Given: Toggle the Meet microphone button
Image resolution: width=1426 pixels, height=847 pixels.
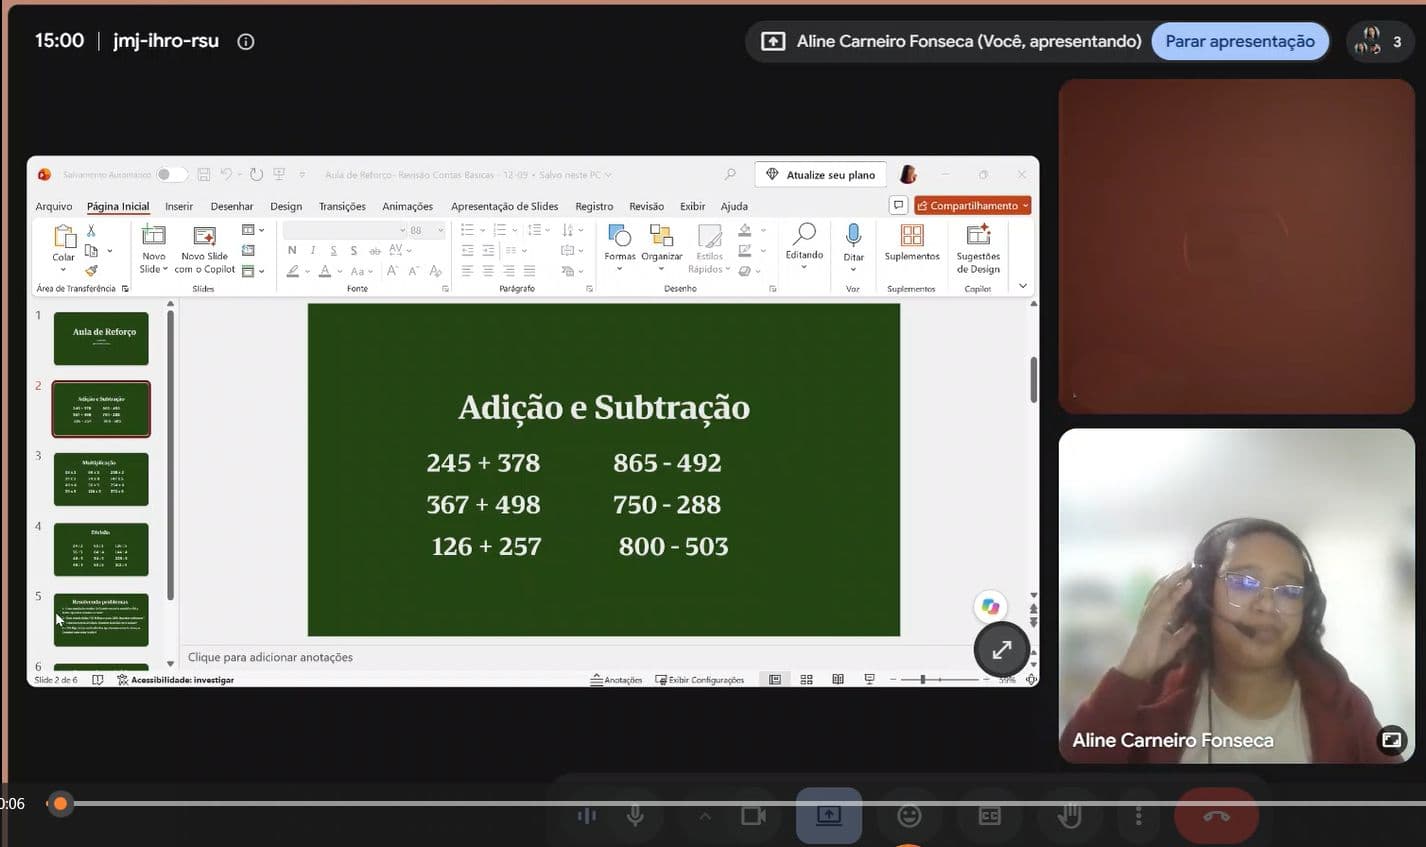Looking at the screenshot, I should (x=635, y=816).
